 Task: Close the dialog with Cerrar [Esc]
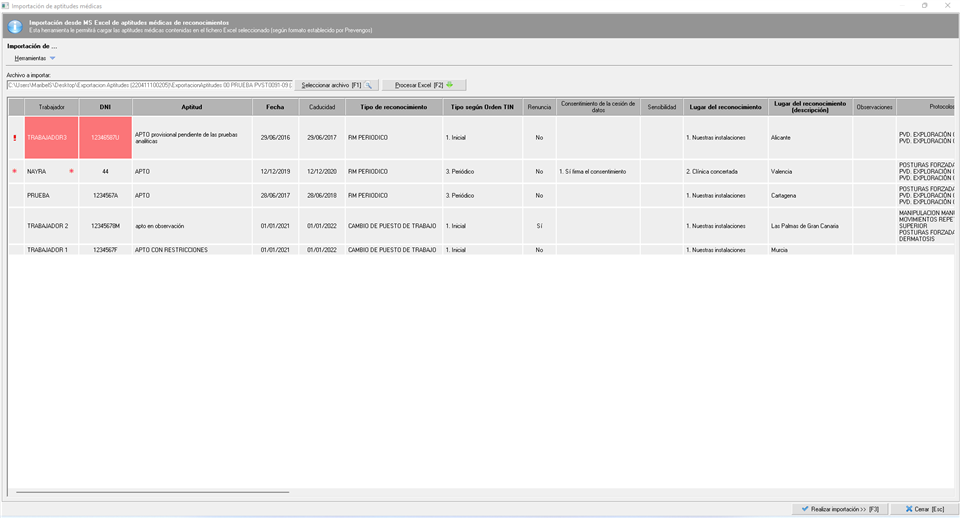tap(924, 509)
